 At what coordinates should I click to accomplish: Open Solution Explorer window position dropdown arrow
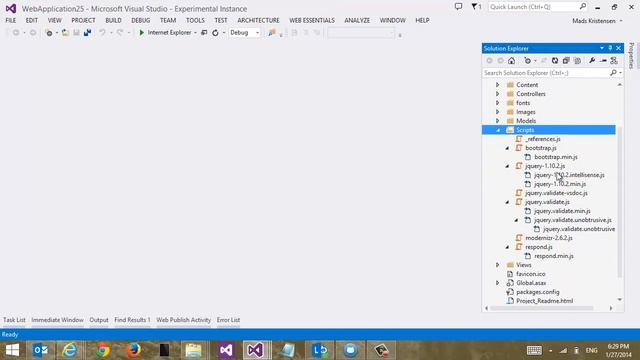click(602, 48)
